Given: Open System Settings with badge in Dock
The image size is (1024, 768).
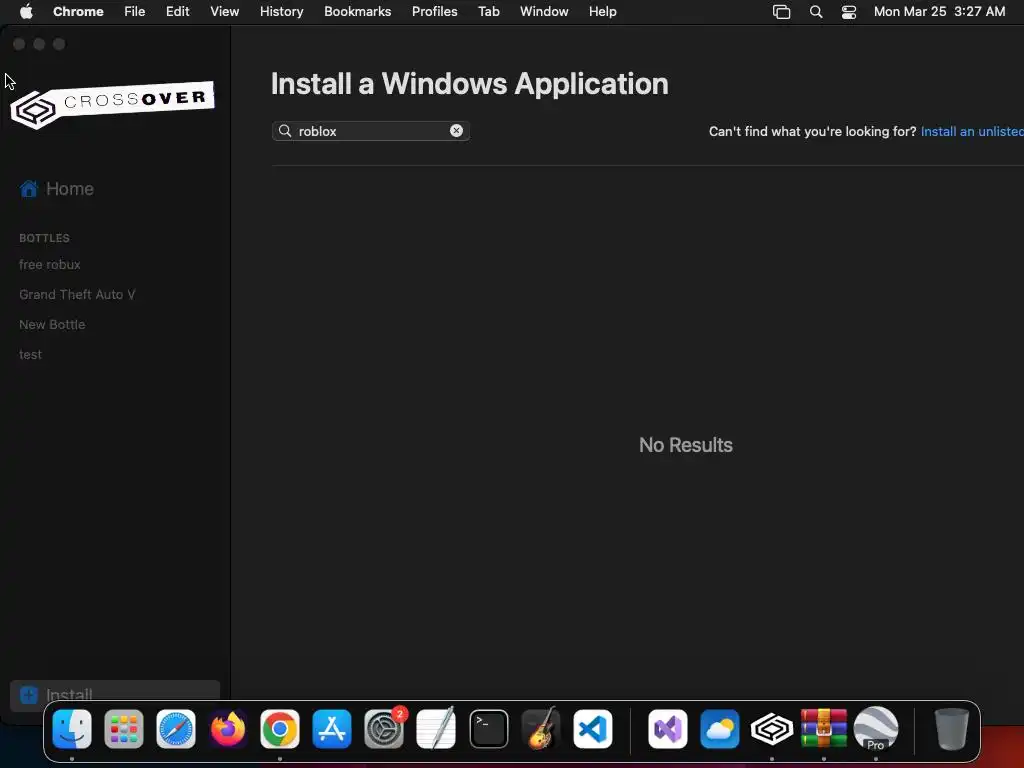Looking at the screenshot, I should tap(384, 729).
